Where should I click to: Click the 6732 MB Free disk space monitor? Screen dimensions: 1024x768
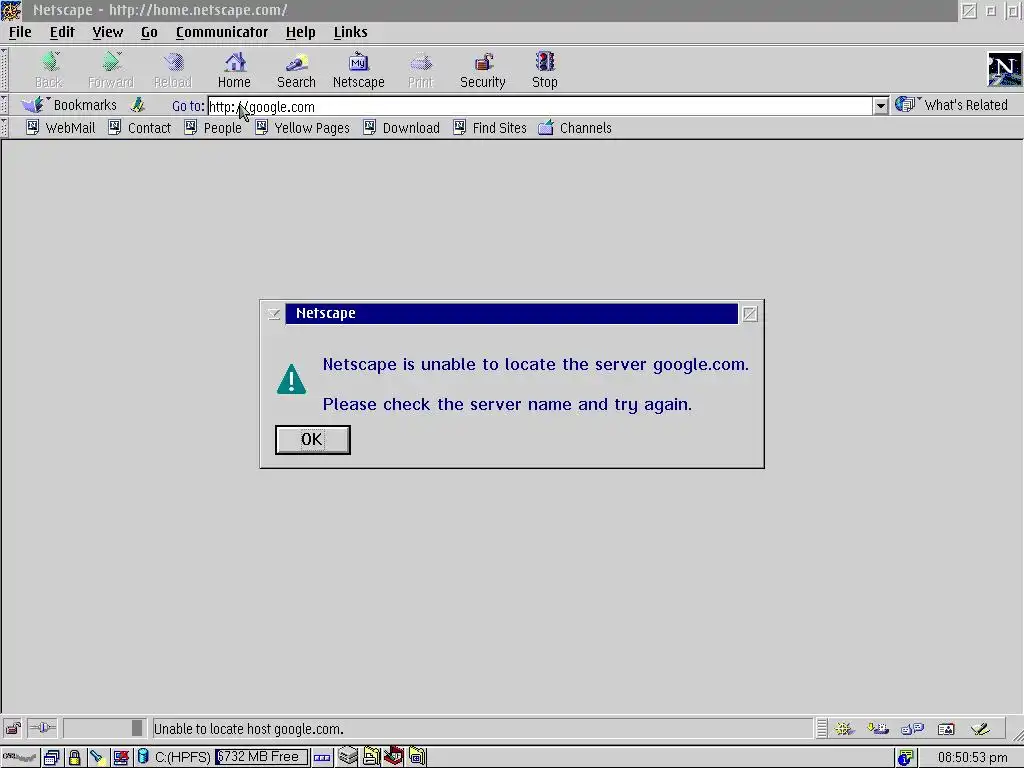pyautogui.click(x=261, y=757)
